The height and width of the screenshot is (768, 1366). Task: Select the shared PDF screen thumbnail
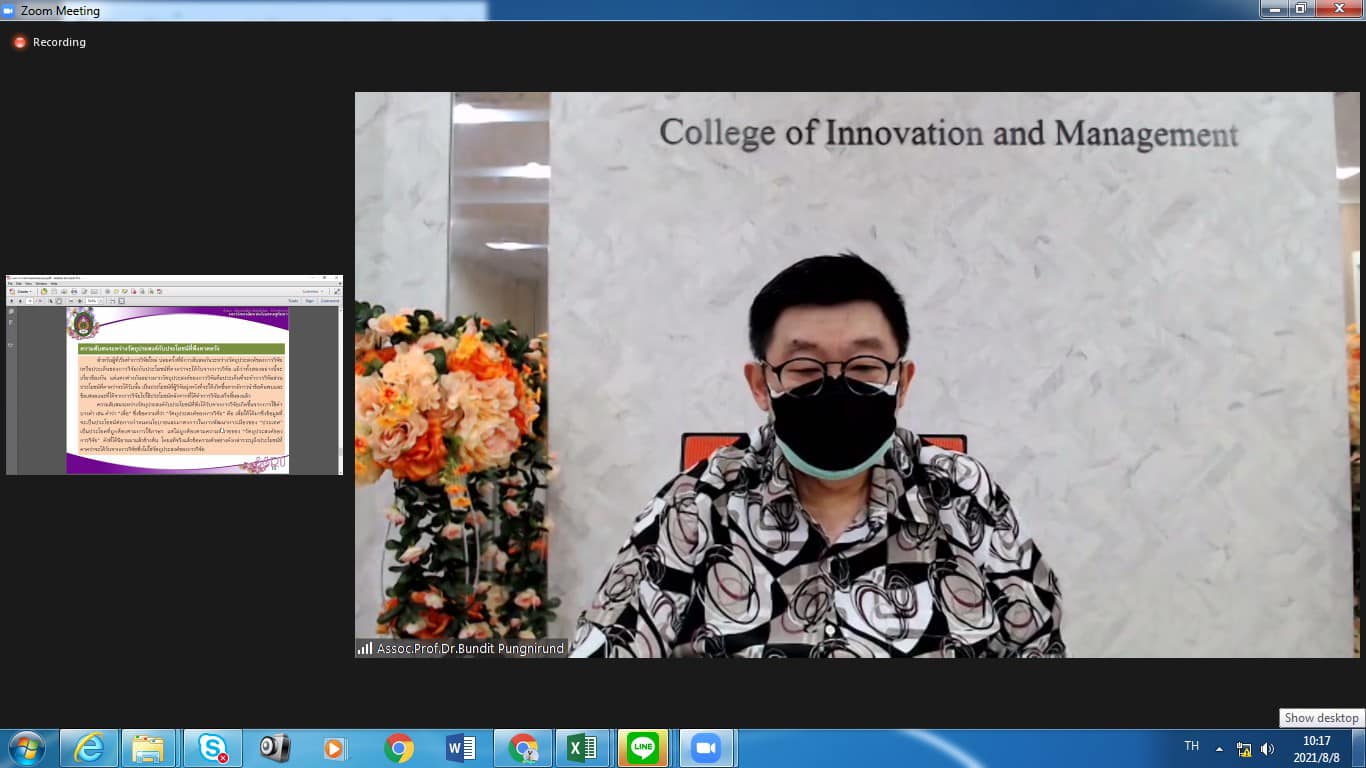click(174, 374)
